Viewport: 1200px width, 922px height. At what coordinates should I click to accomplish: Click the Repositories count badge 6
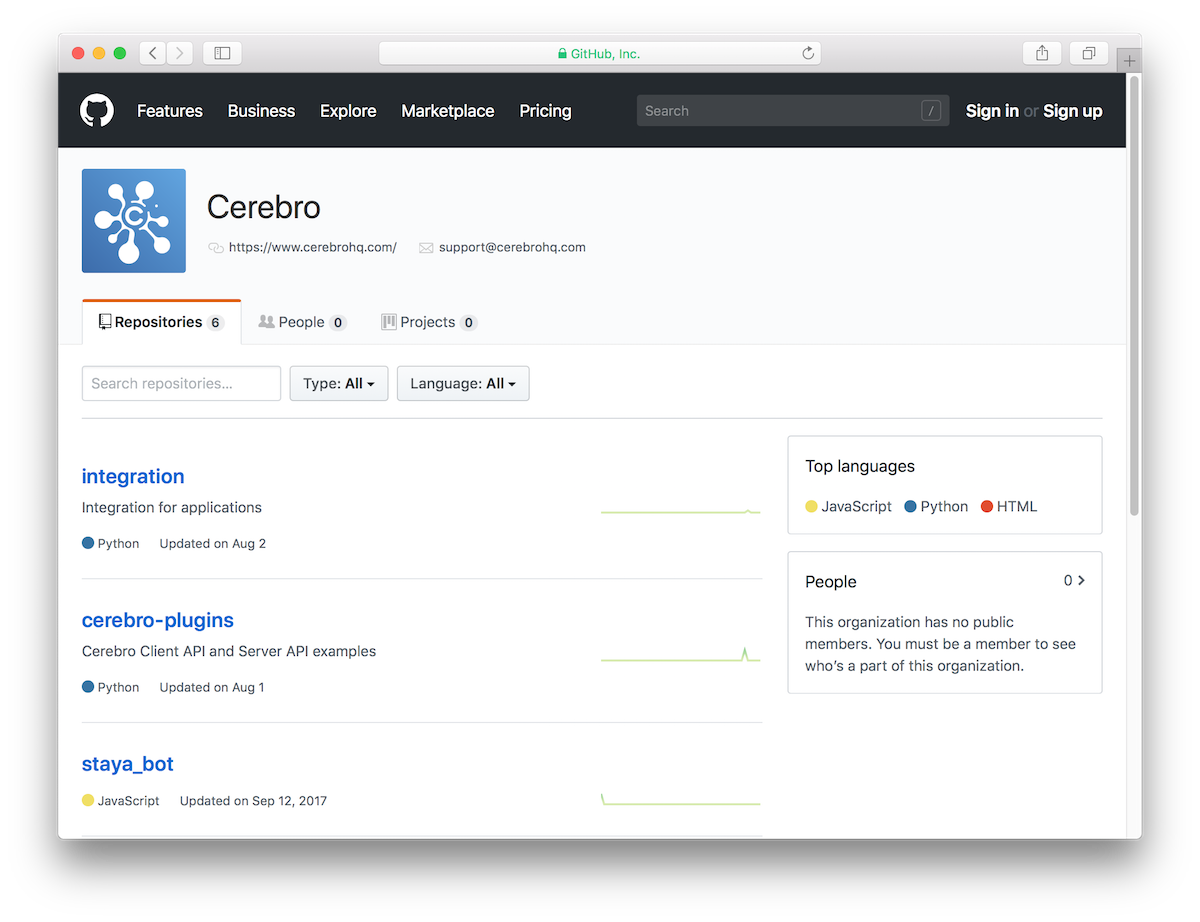coord(216,322)
